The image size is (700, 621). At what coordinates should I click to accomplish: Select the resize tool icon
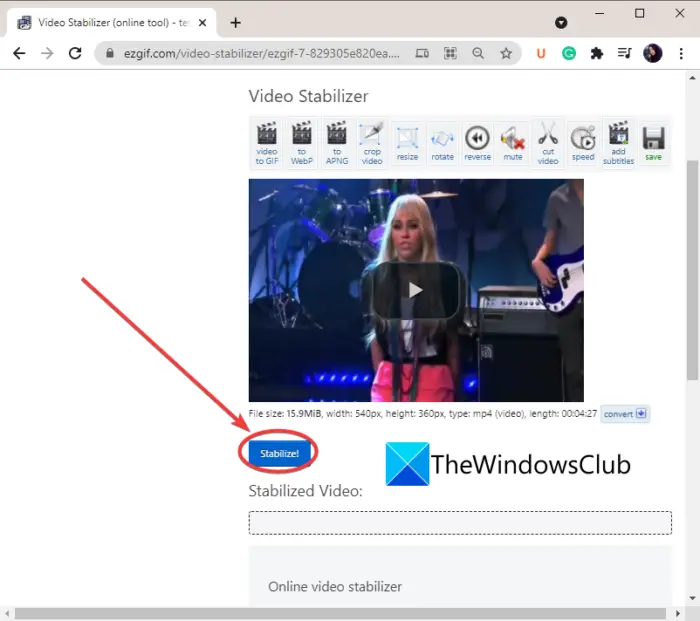(x=407, y=143)
